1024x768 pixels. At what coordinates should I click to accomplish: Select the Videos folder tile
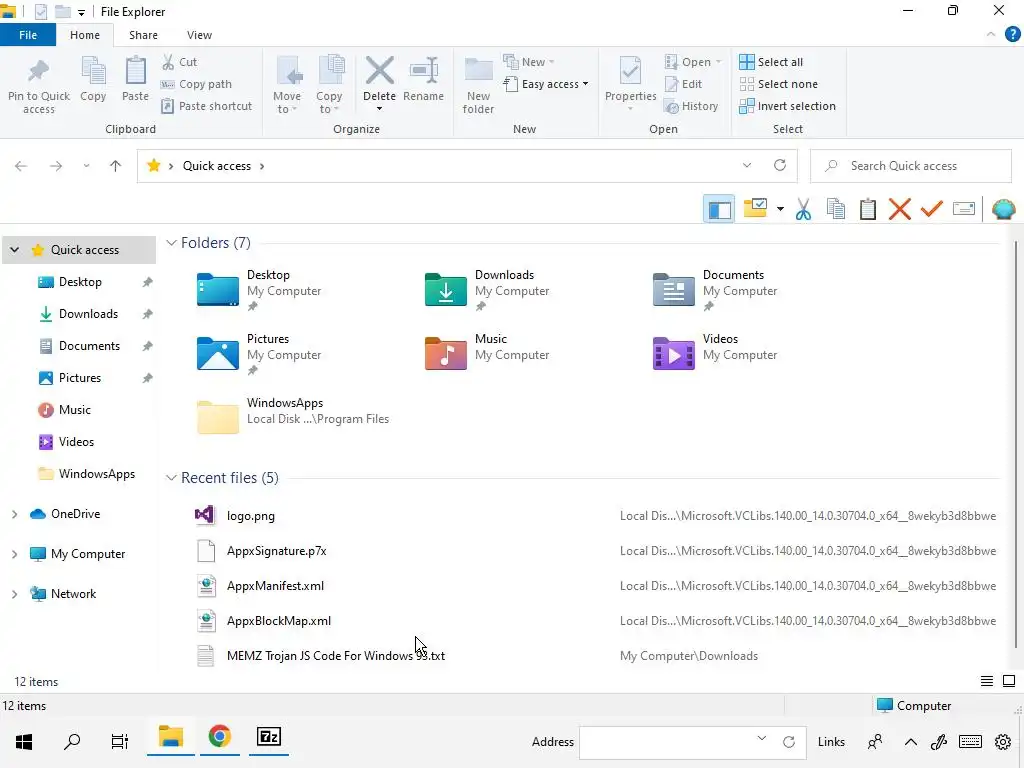(715, 354)
